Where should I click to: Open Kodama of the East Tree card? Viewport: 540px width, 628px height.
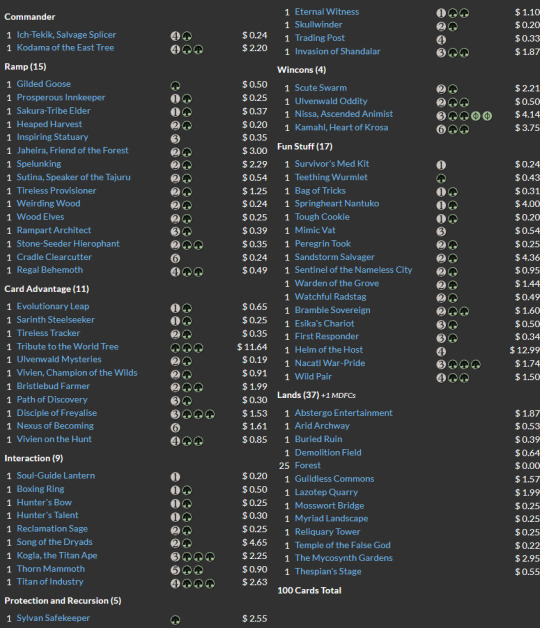65,48
